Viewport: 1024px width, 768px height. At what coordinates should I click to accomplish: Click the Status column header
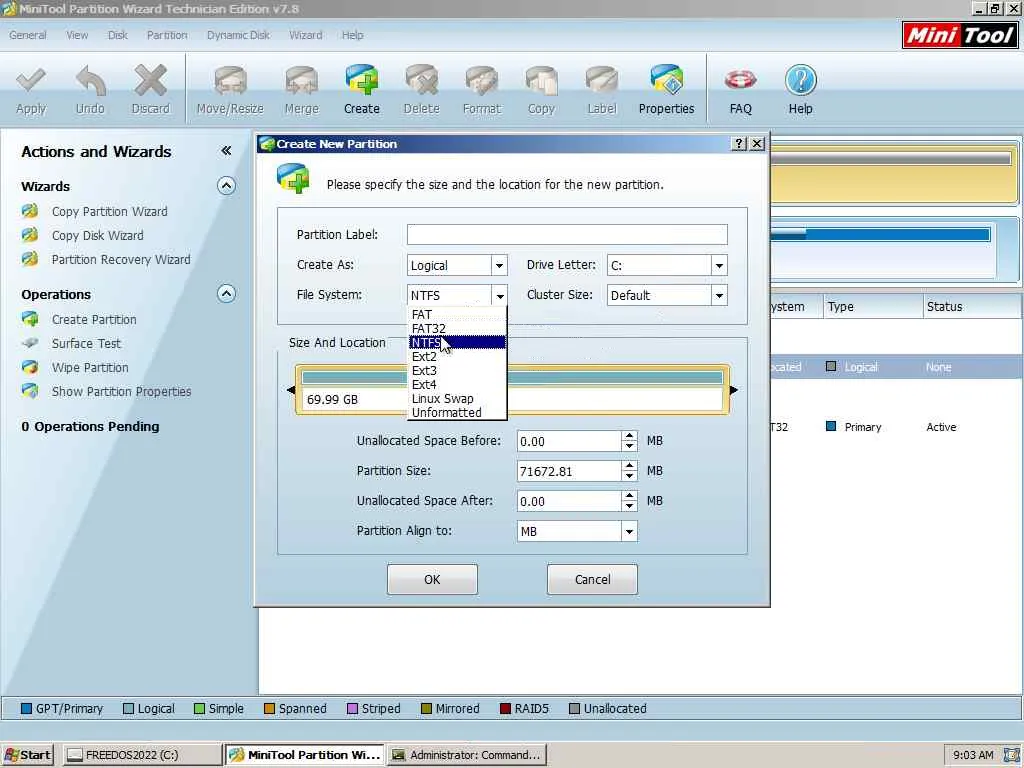tap(971, 306)
